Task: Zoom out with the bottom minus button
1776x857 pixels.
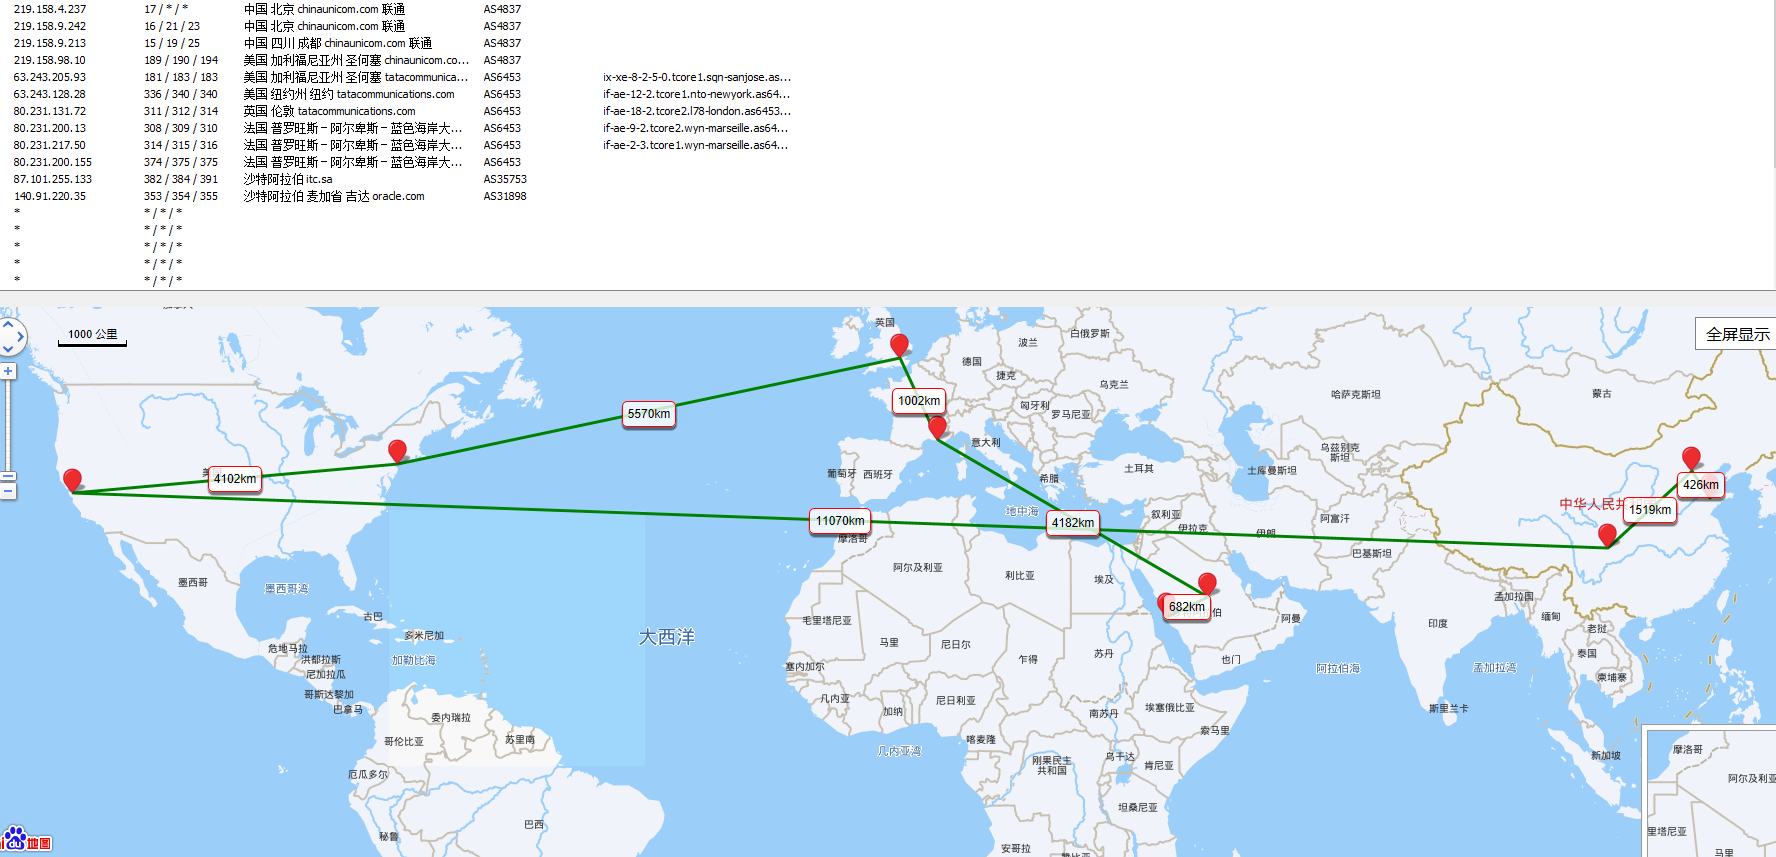Action: [x=8, y=491]
